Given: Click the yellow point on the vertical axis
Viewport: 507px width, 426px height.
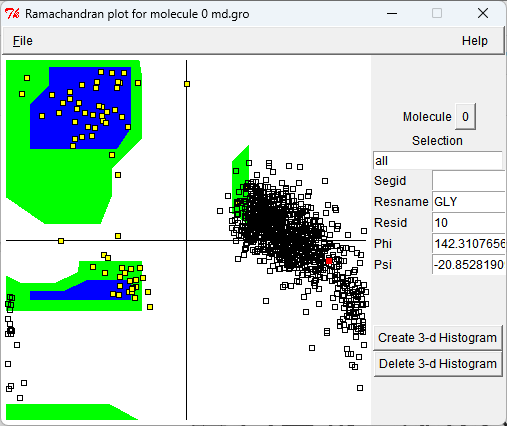Looking at the screenshot, I should coord(187,84).
